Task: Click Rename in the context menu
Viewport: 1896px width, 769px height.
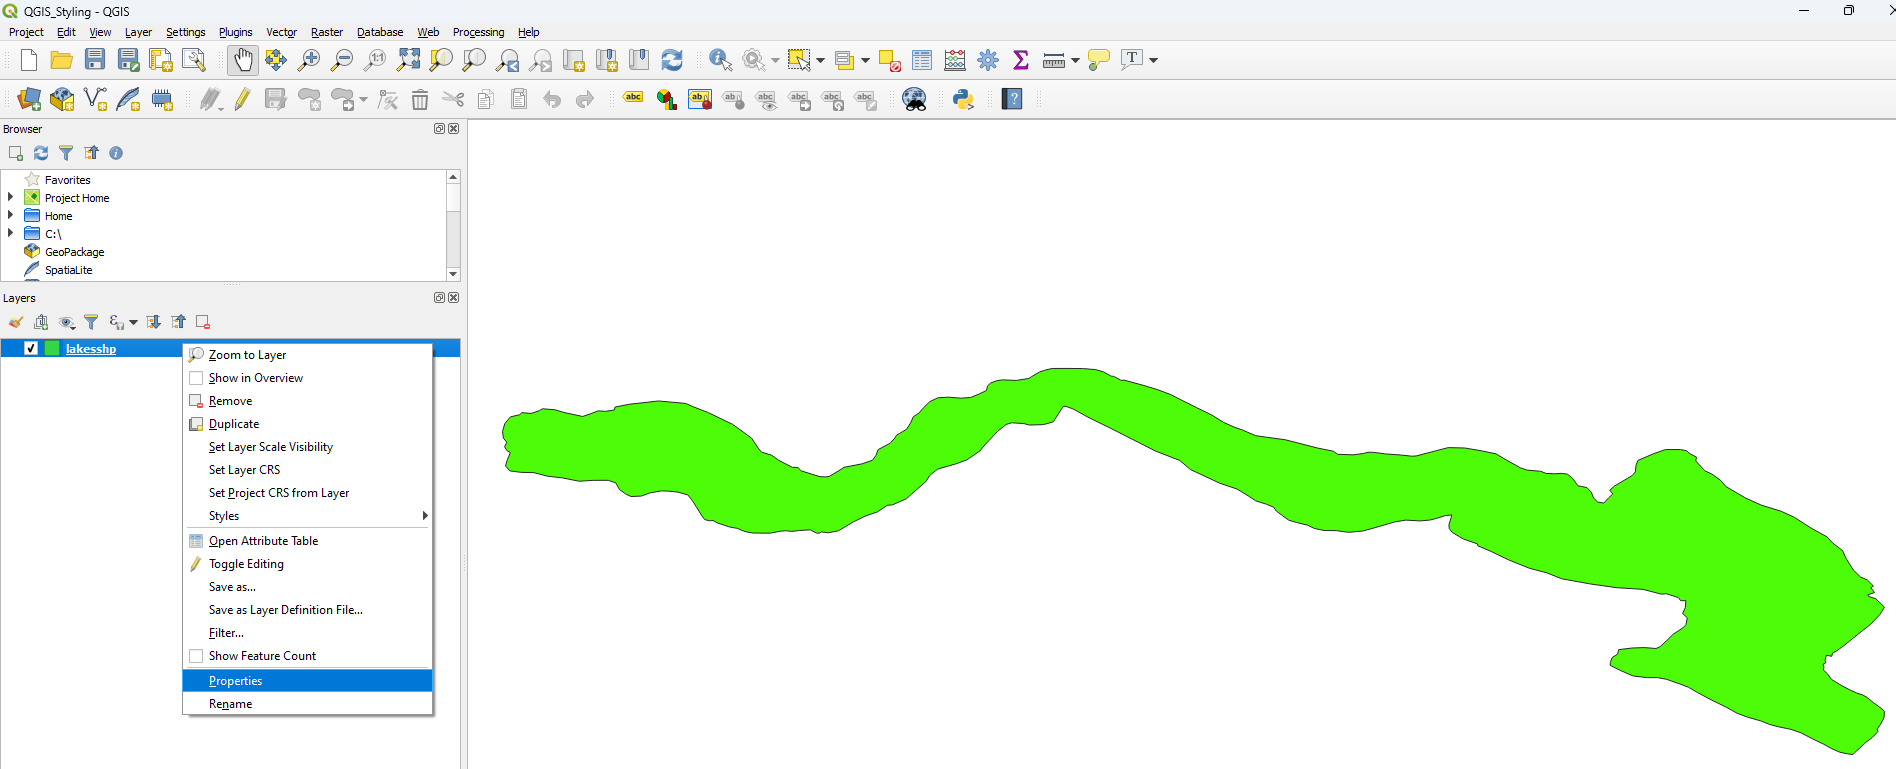Action: tap(307, 704)
